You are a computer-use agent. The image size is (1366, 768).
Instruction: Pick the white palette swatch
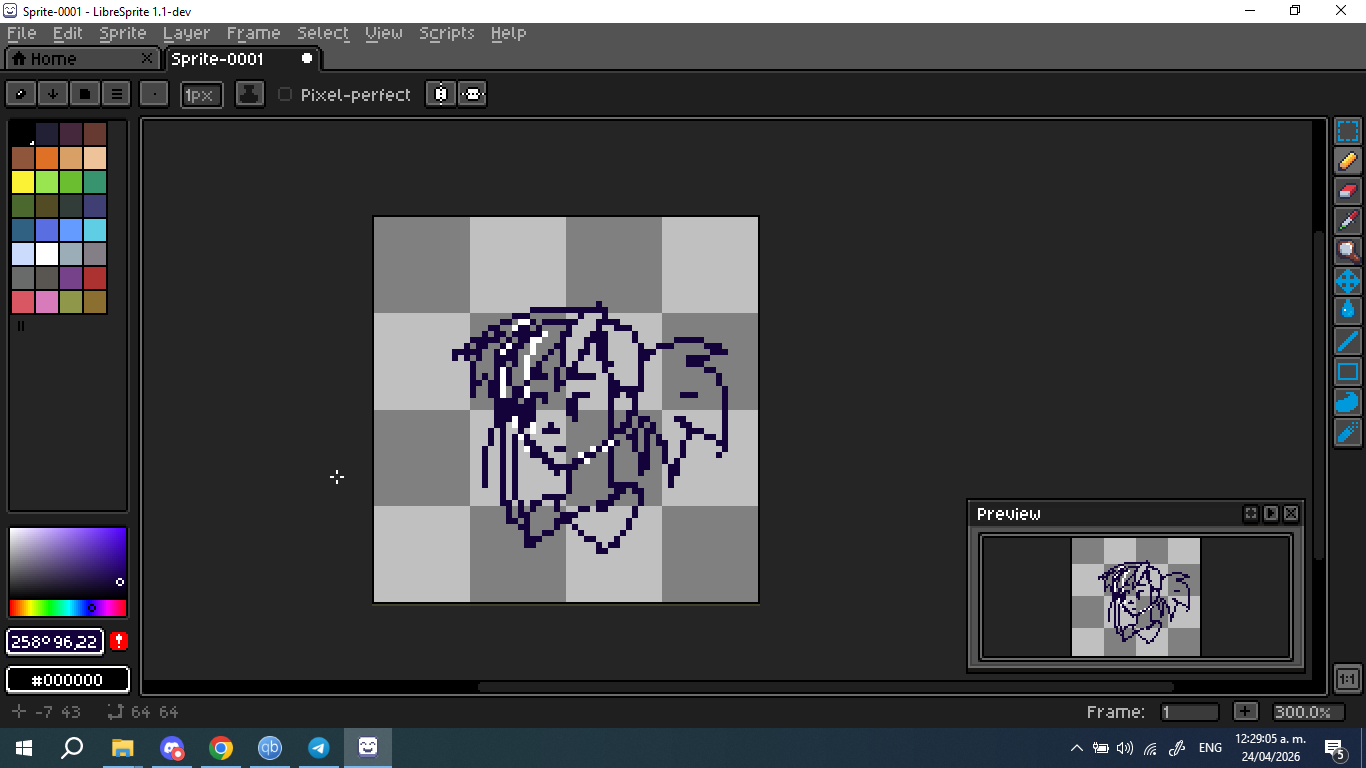coord(47,254)
